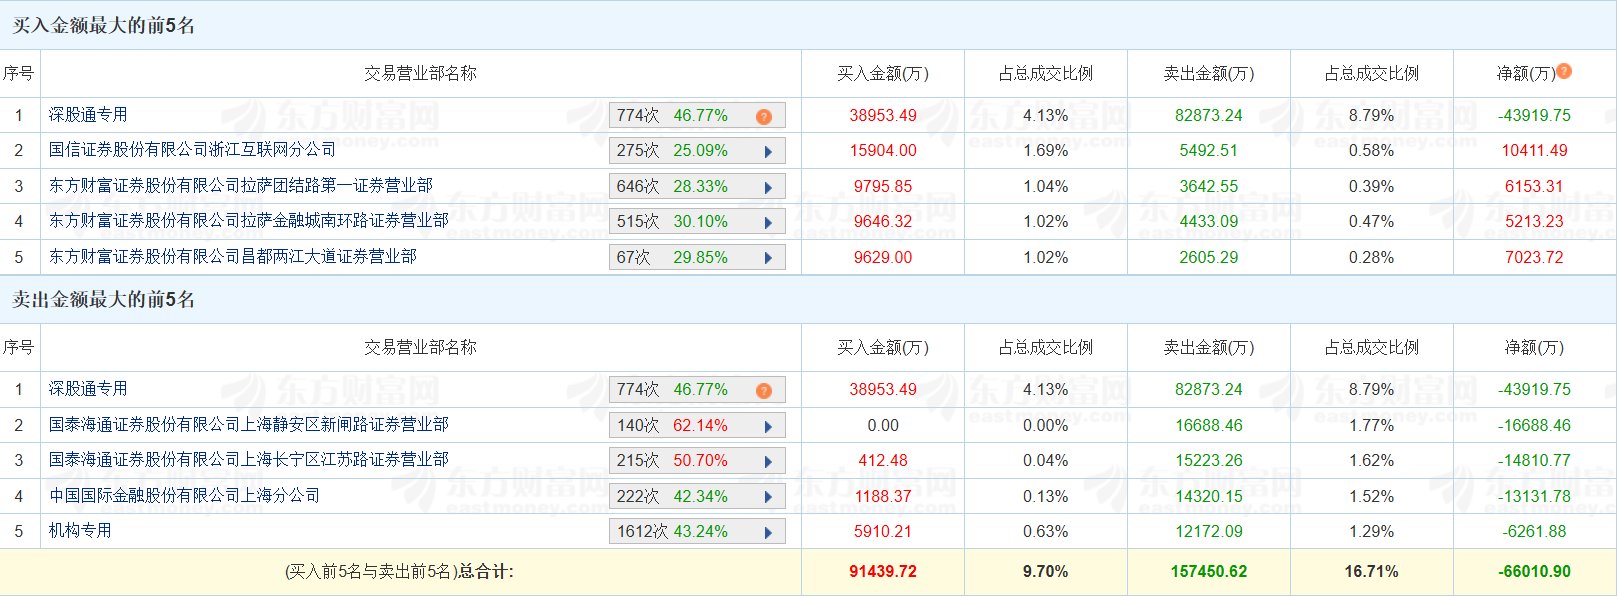Open 东方财富证券拉萨团结路第一证券营业部 link
This screenshot has height=597, width=1617.
coord(240,186)
